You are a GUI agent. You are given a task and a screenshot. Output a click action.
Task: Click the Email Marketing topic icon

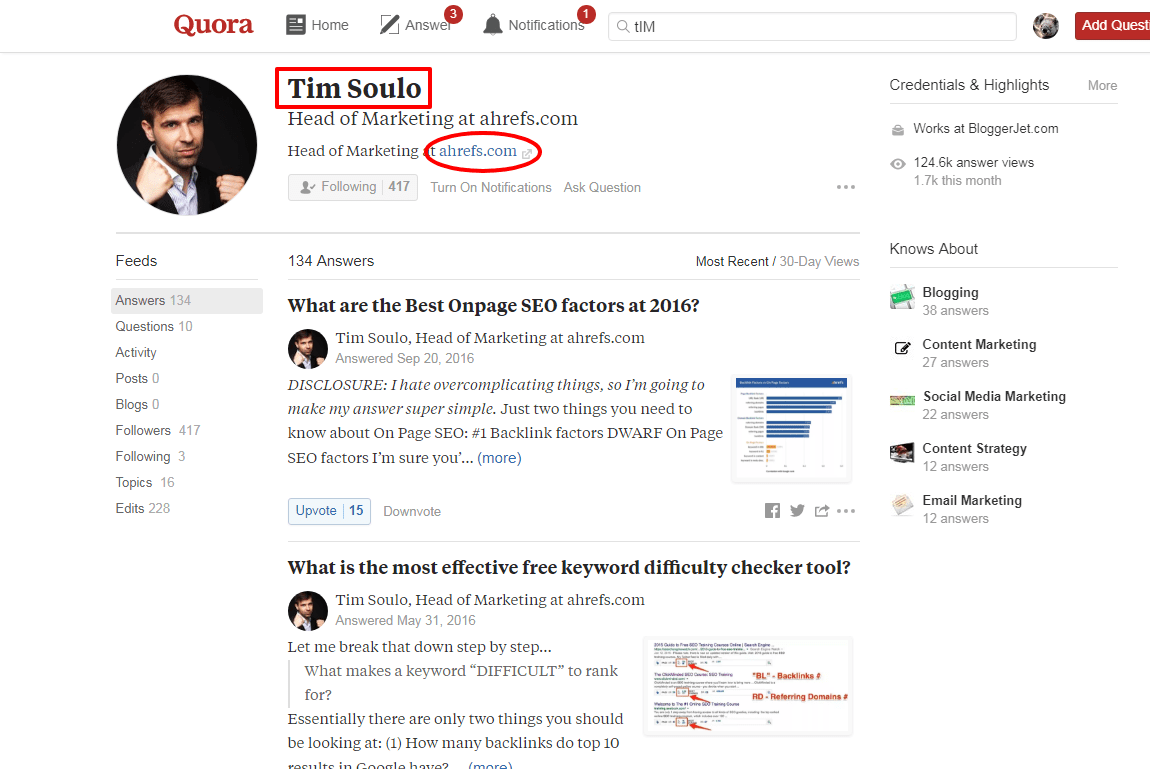(902, 504)
